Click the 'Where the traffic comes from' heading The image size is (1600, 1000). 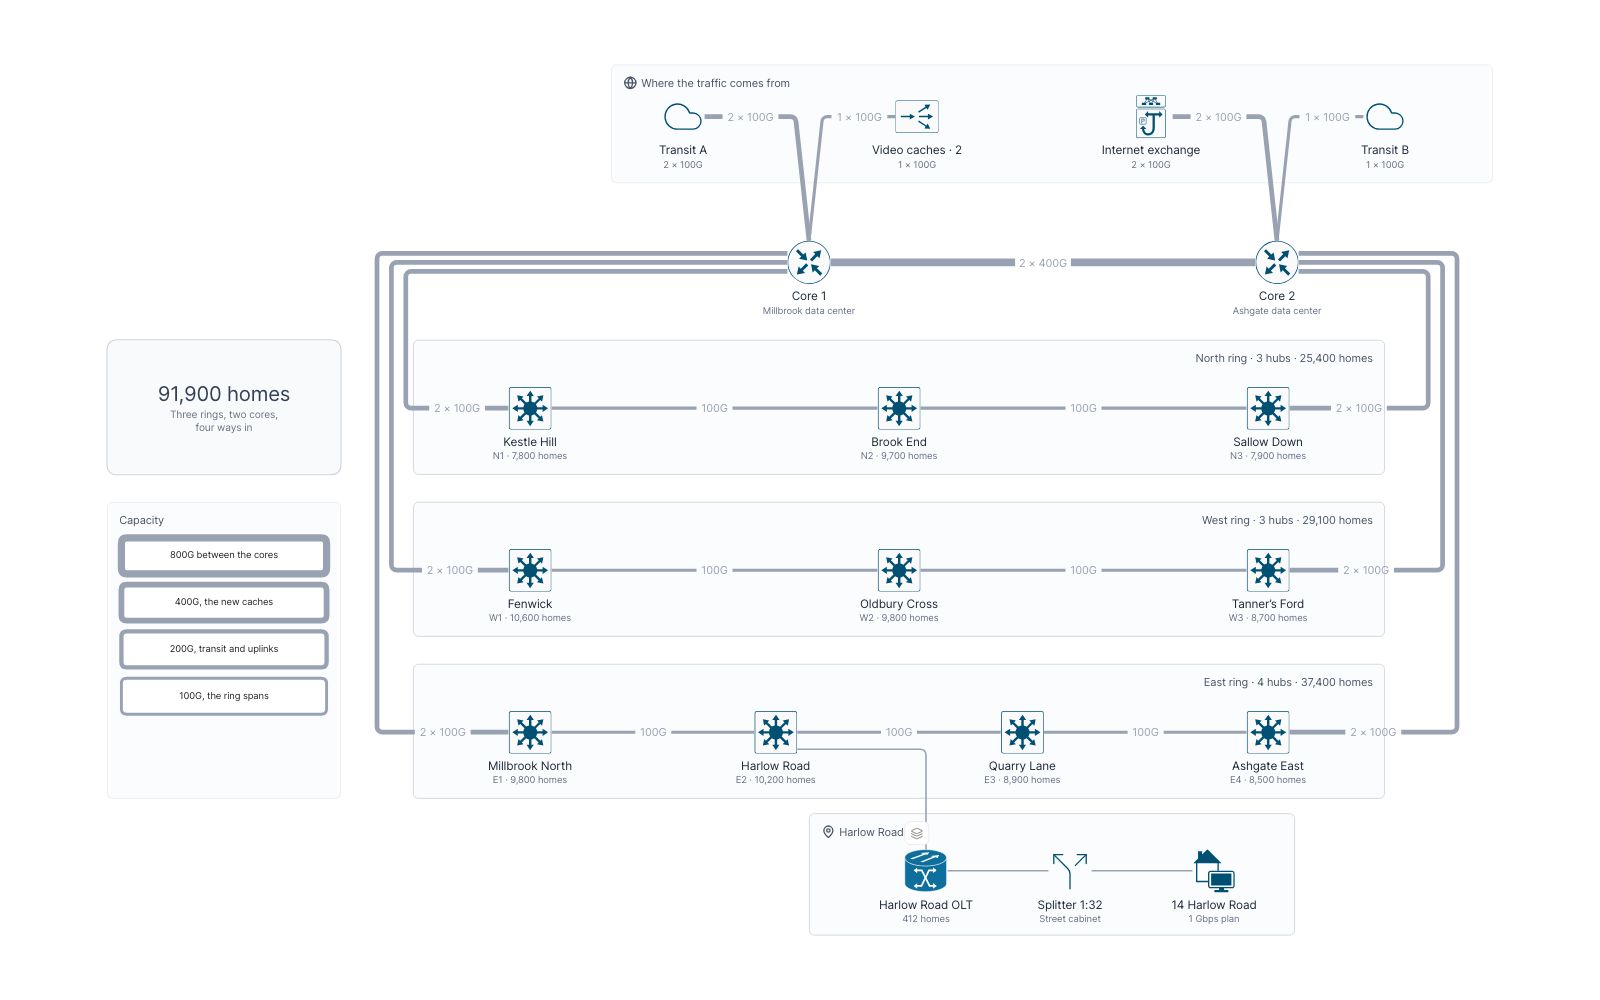[x=715, y=83]
